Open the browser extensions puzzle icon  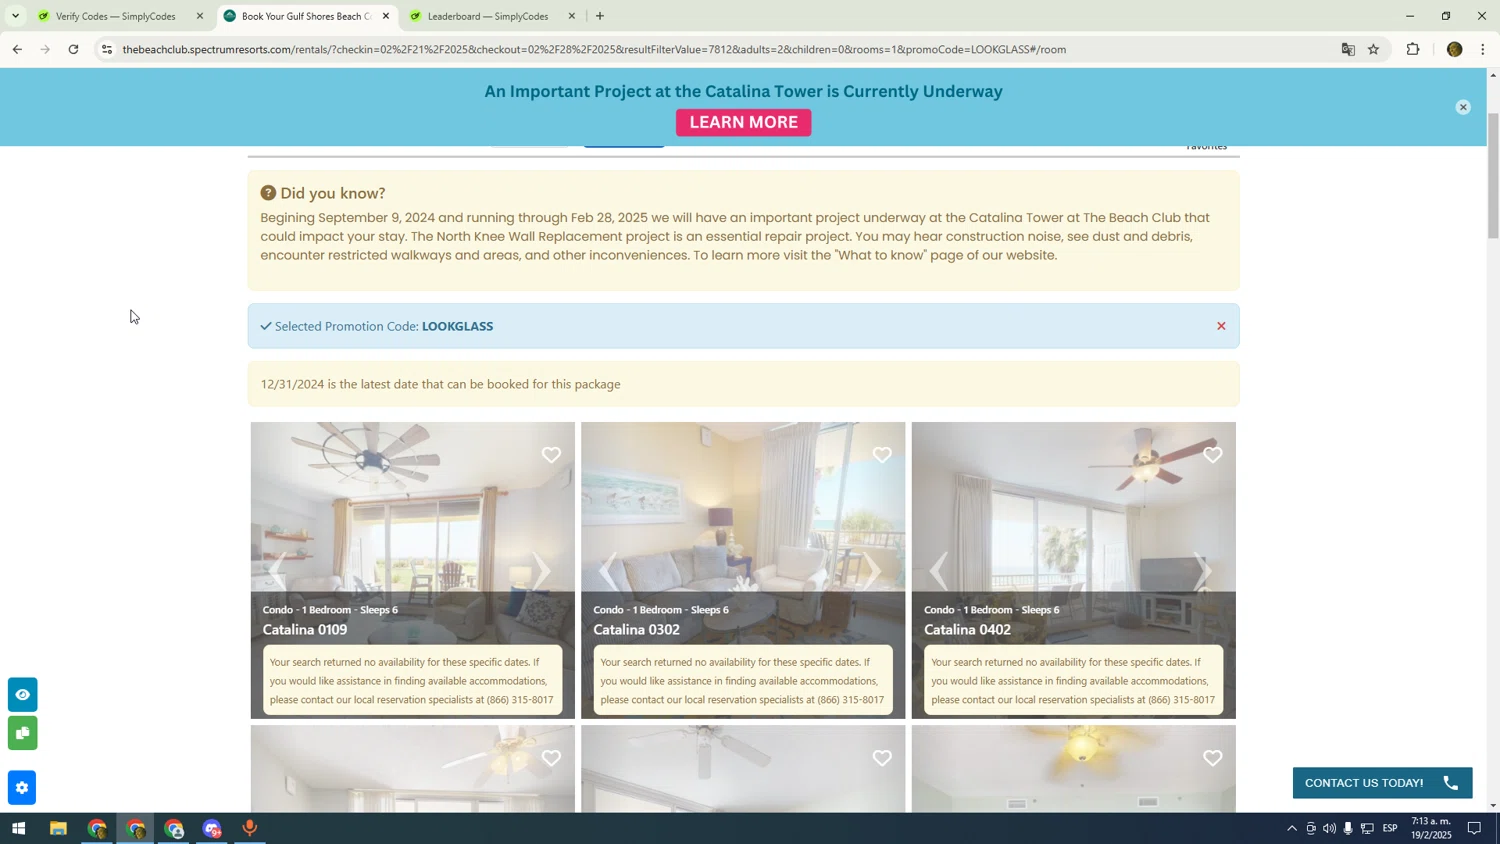pos(1413,49)
